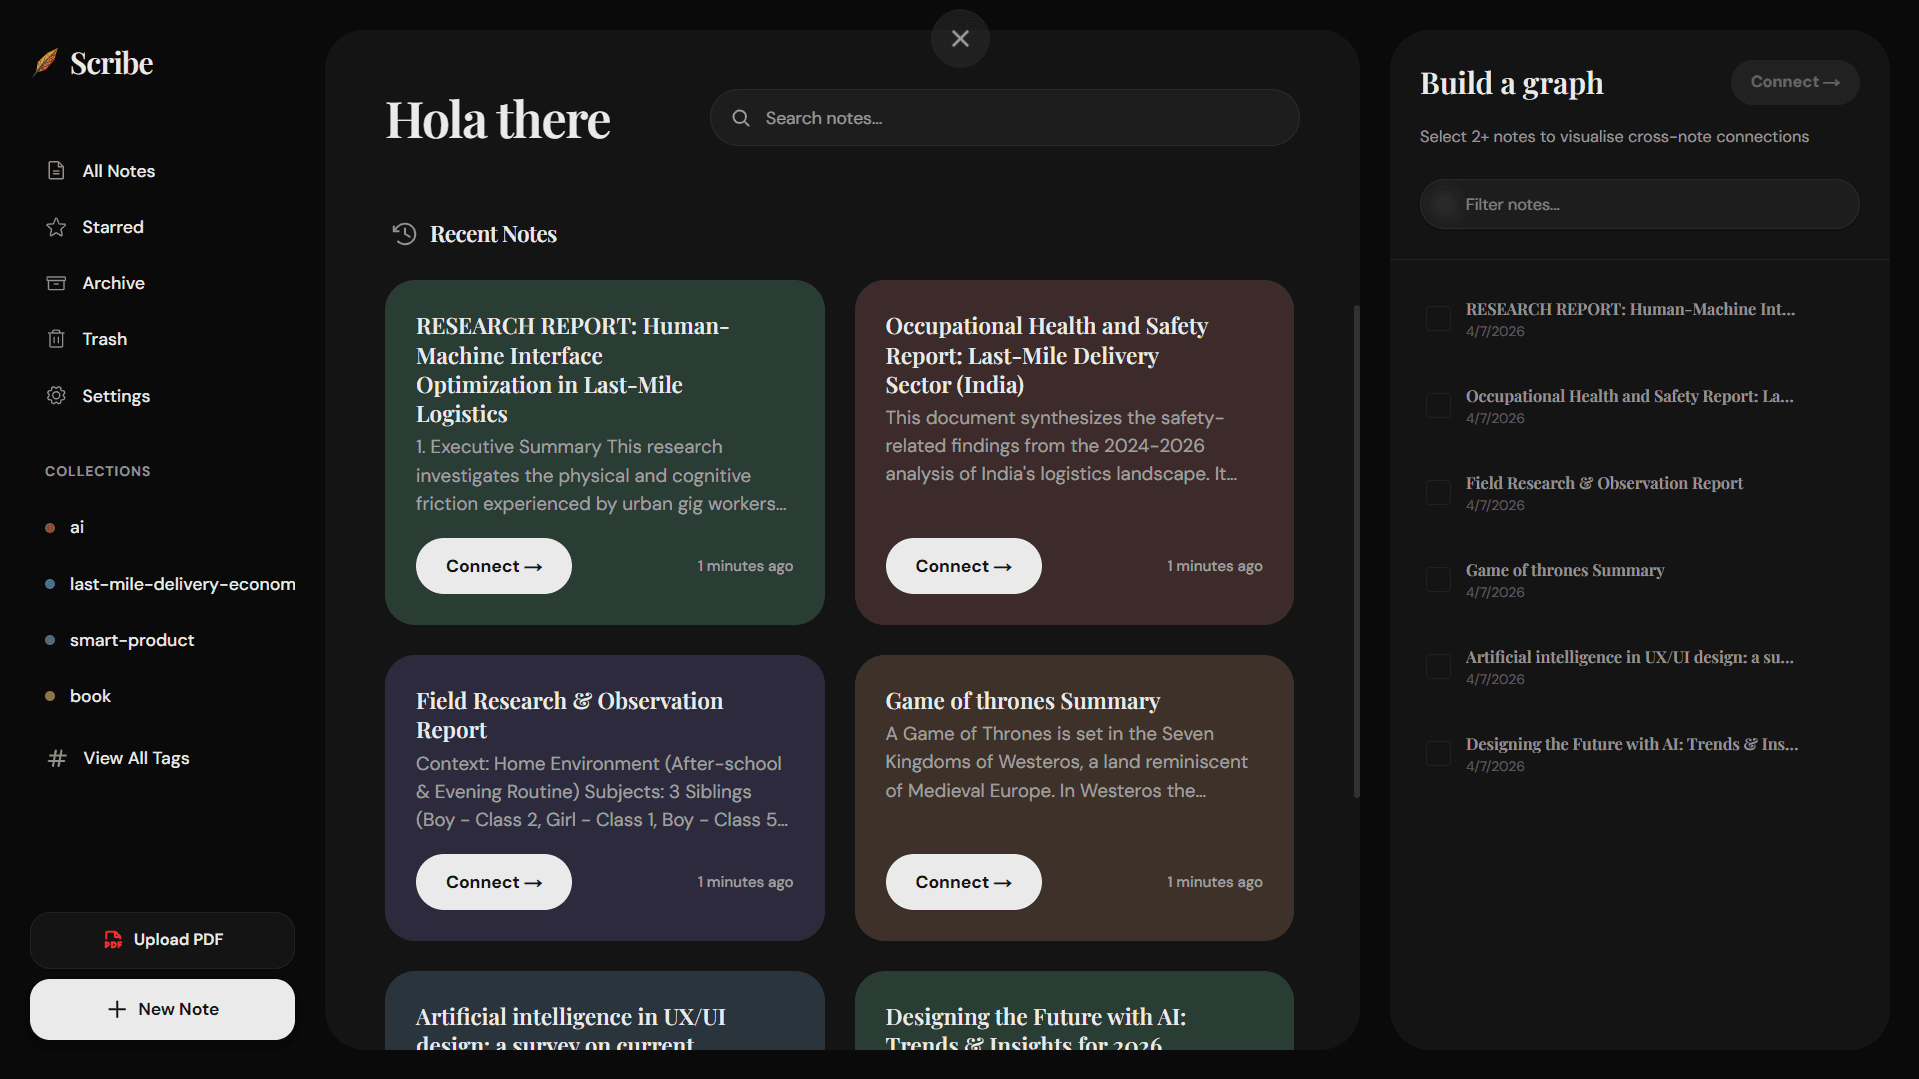The height and width of the screenshot is (1079, 1919).
Task: Open the Trash icon
Action: 56,338
